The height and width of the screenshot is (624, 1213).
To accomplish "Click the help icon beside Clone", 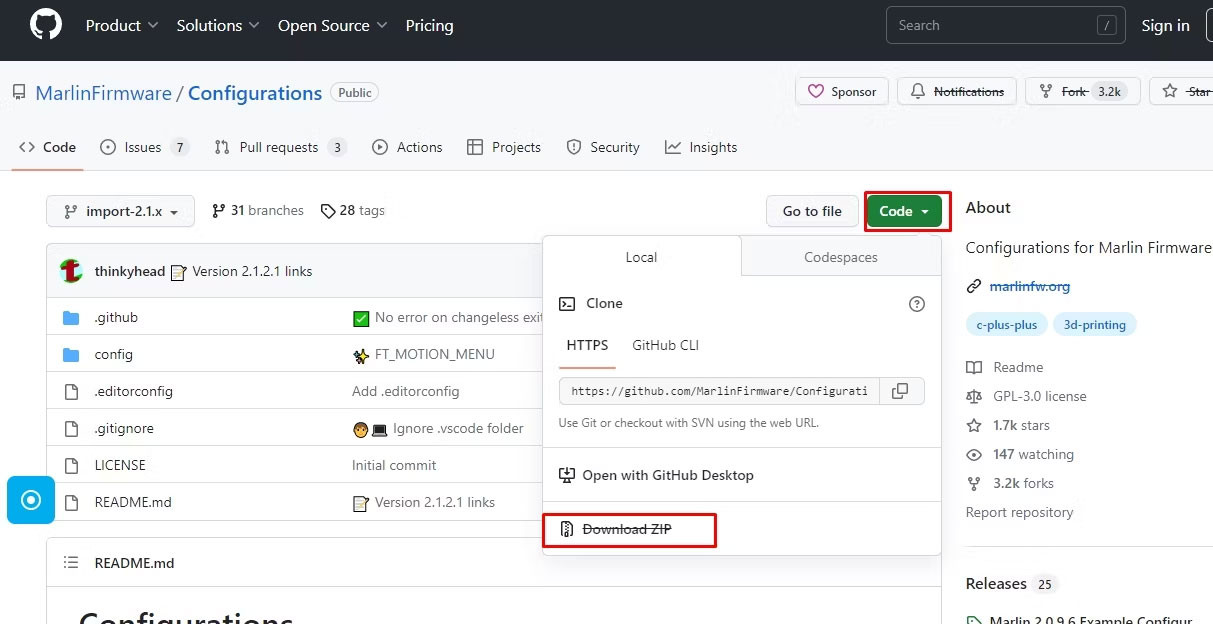I will coord(916,304).
